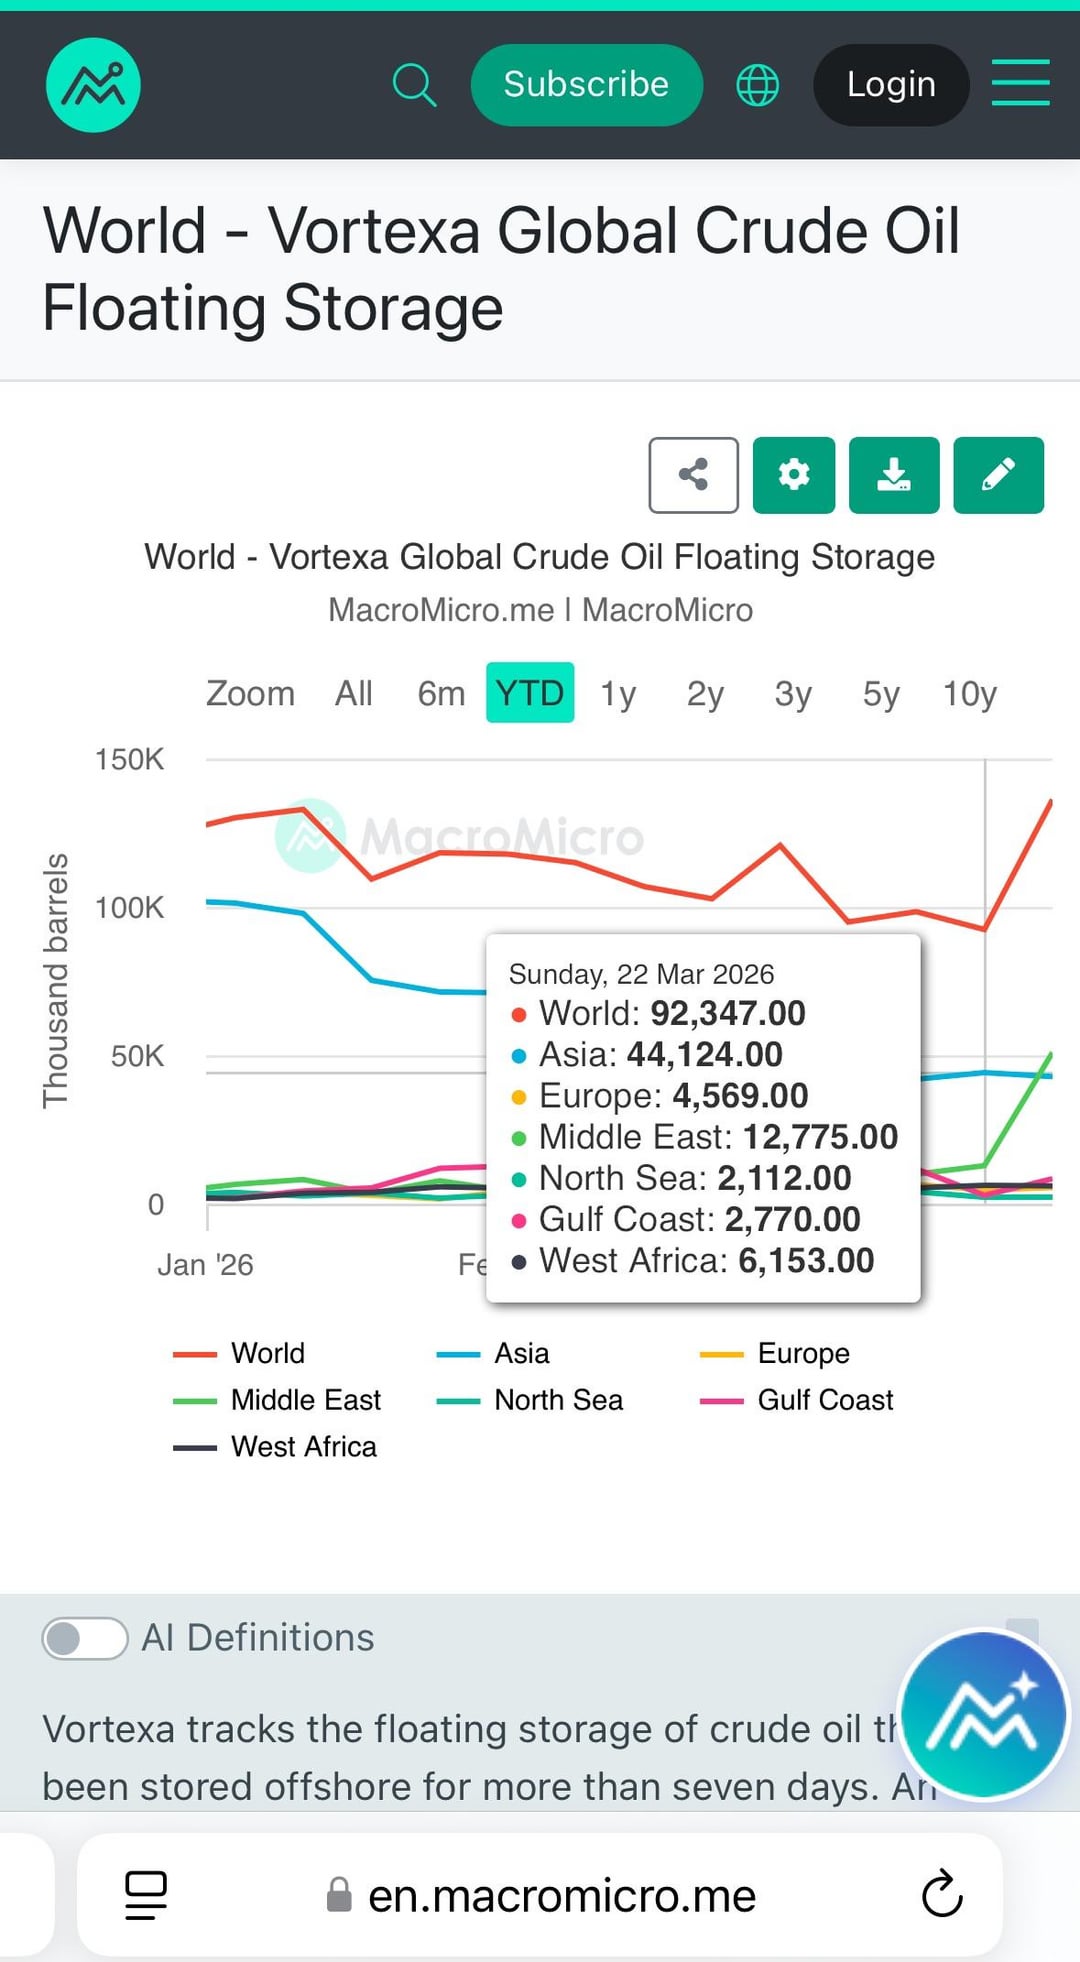Toggle Middle East series visibility

(x=305, y=1400)
